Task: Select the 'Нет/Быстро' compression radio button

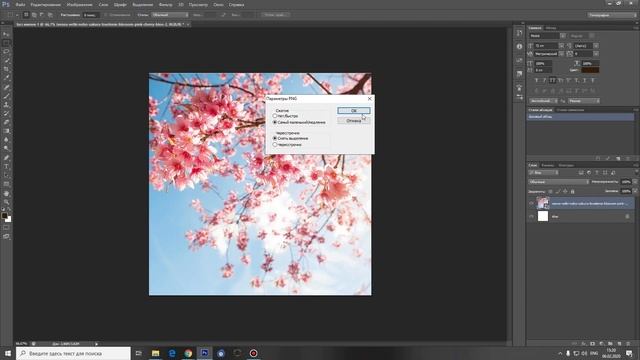Action: point(275,116)
